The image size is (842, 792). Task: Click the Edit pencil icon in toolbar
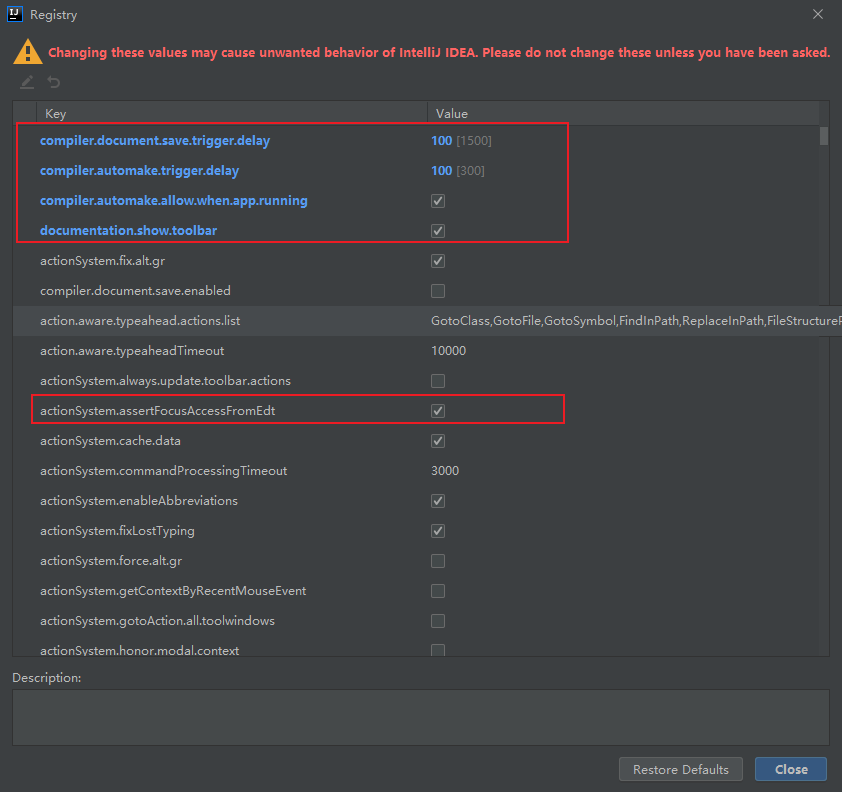(x=27, y=82)
